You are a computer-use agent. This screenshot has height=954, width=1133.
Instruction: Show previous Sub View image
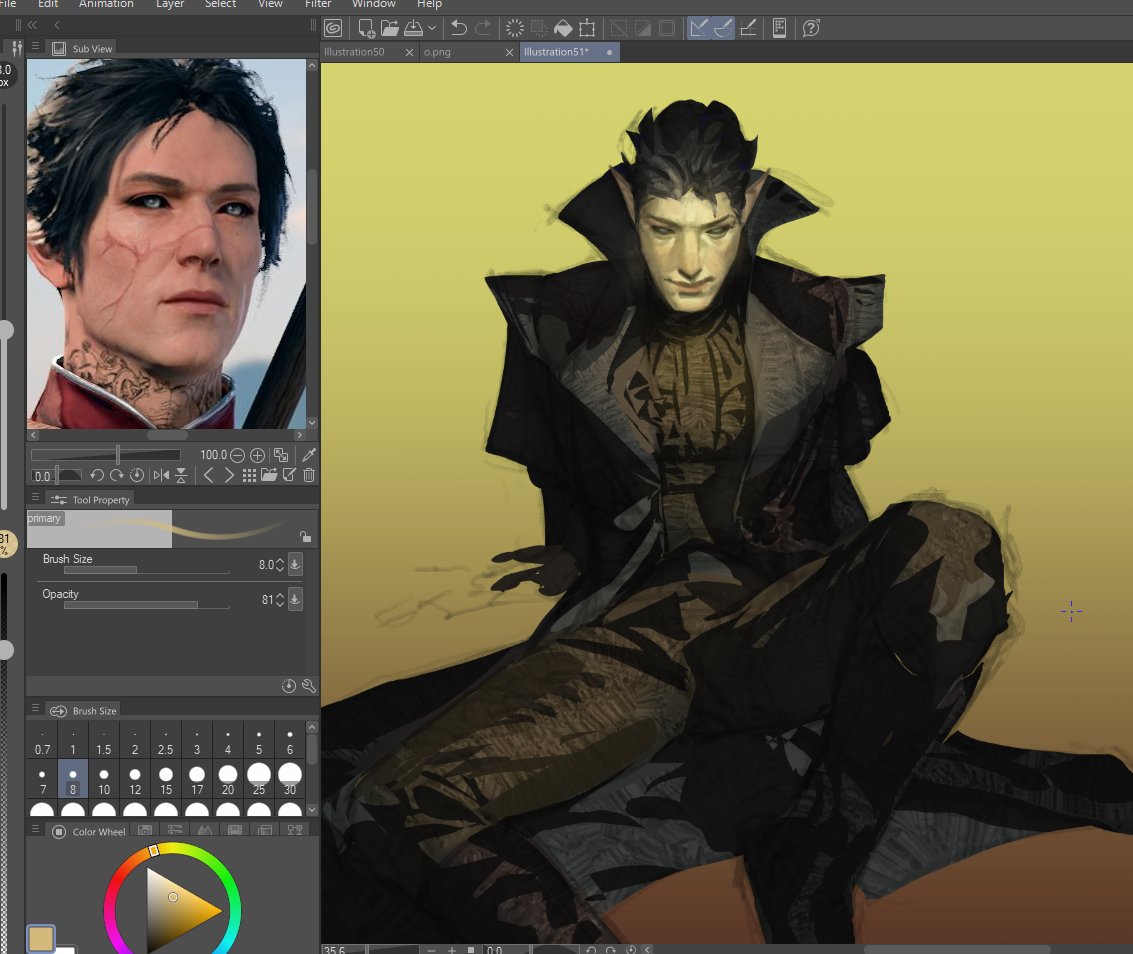(x=208, y=476)
